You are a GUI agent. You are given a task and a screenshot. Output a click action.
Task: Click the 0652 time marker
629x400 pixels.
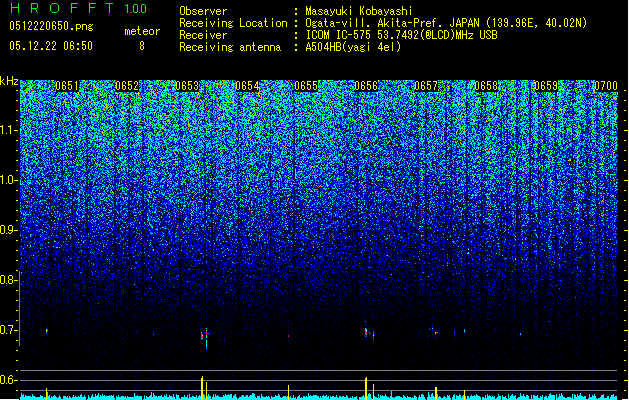coord(127,86)
